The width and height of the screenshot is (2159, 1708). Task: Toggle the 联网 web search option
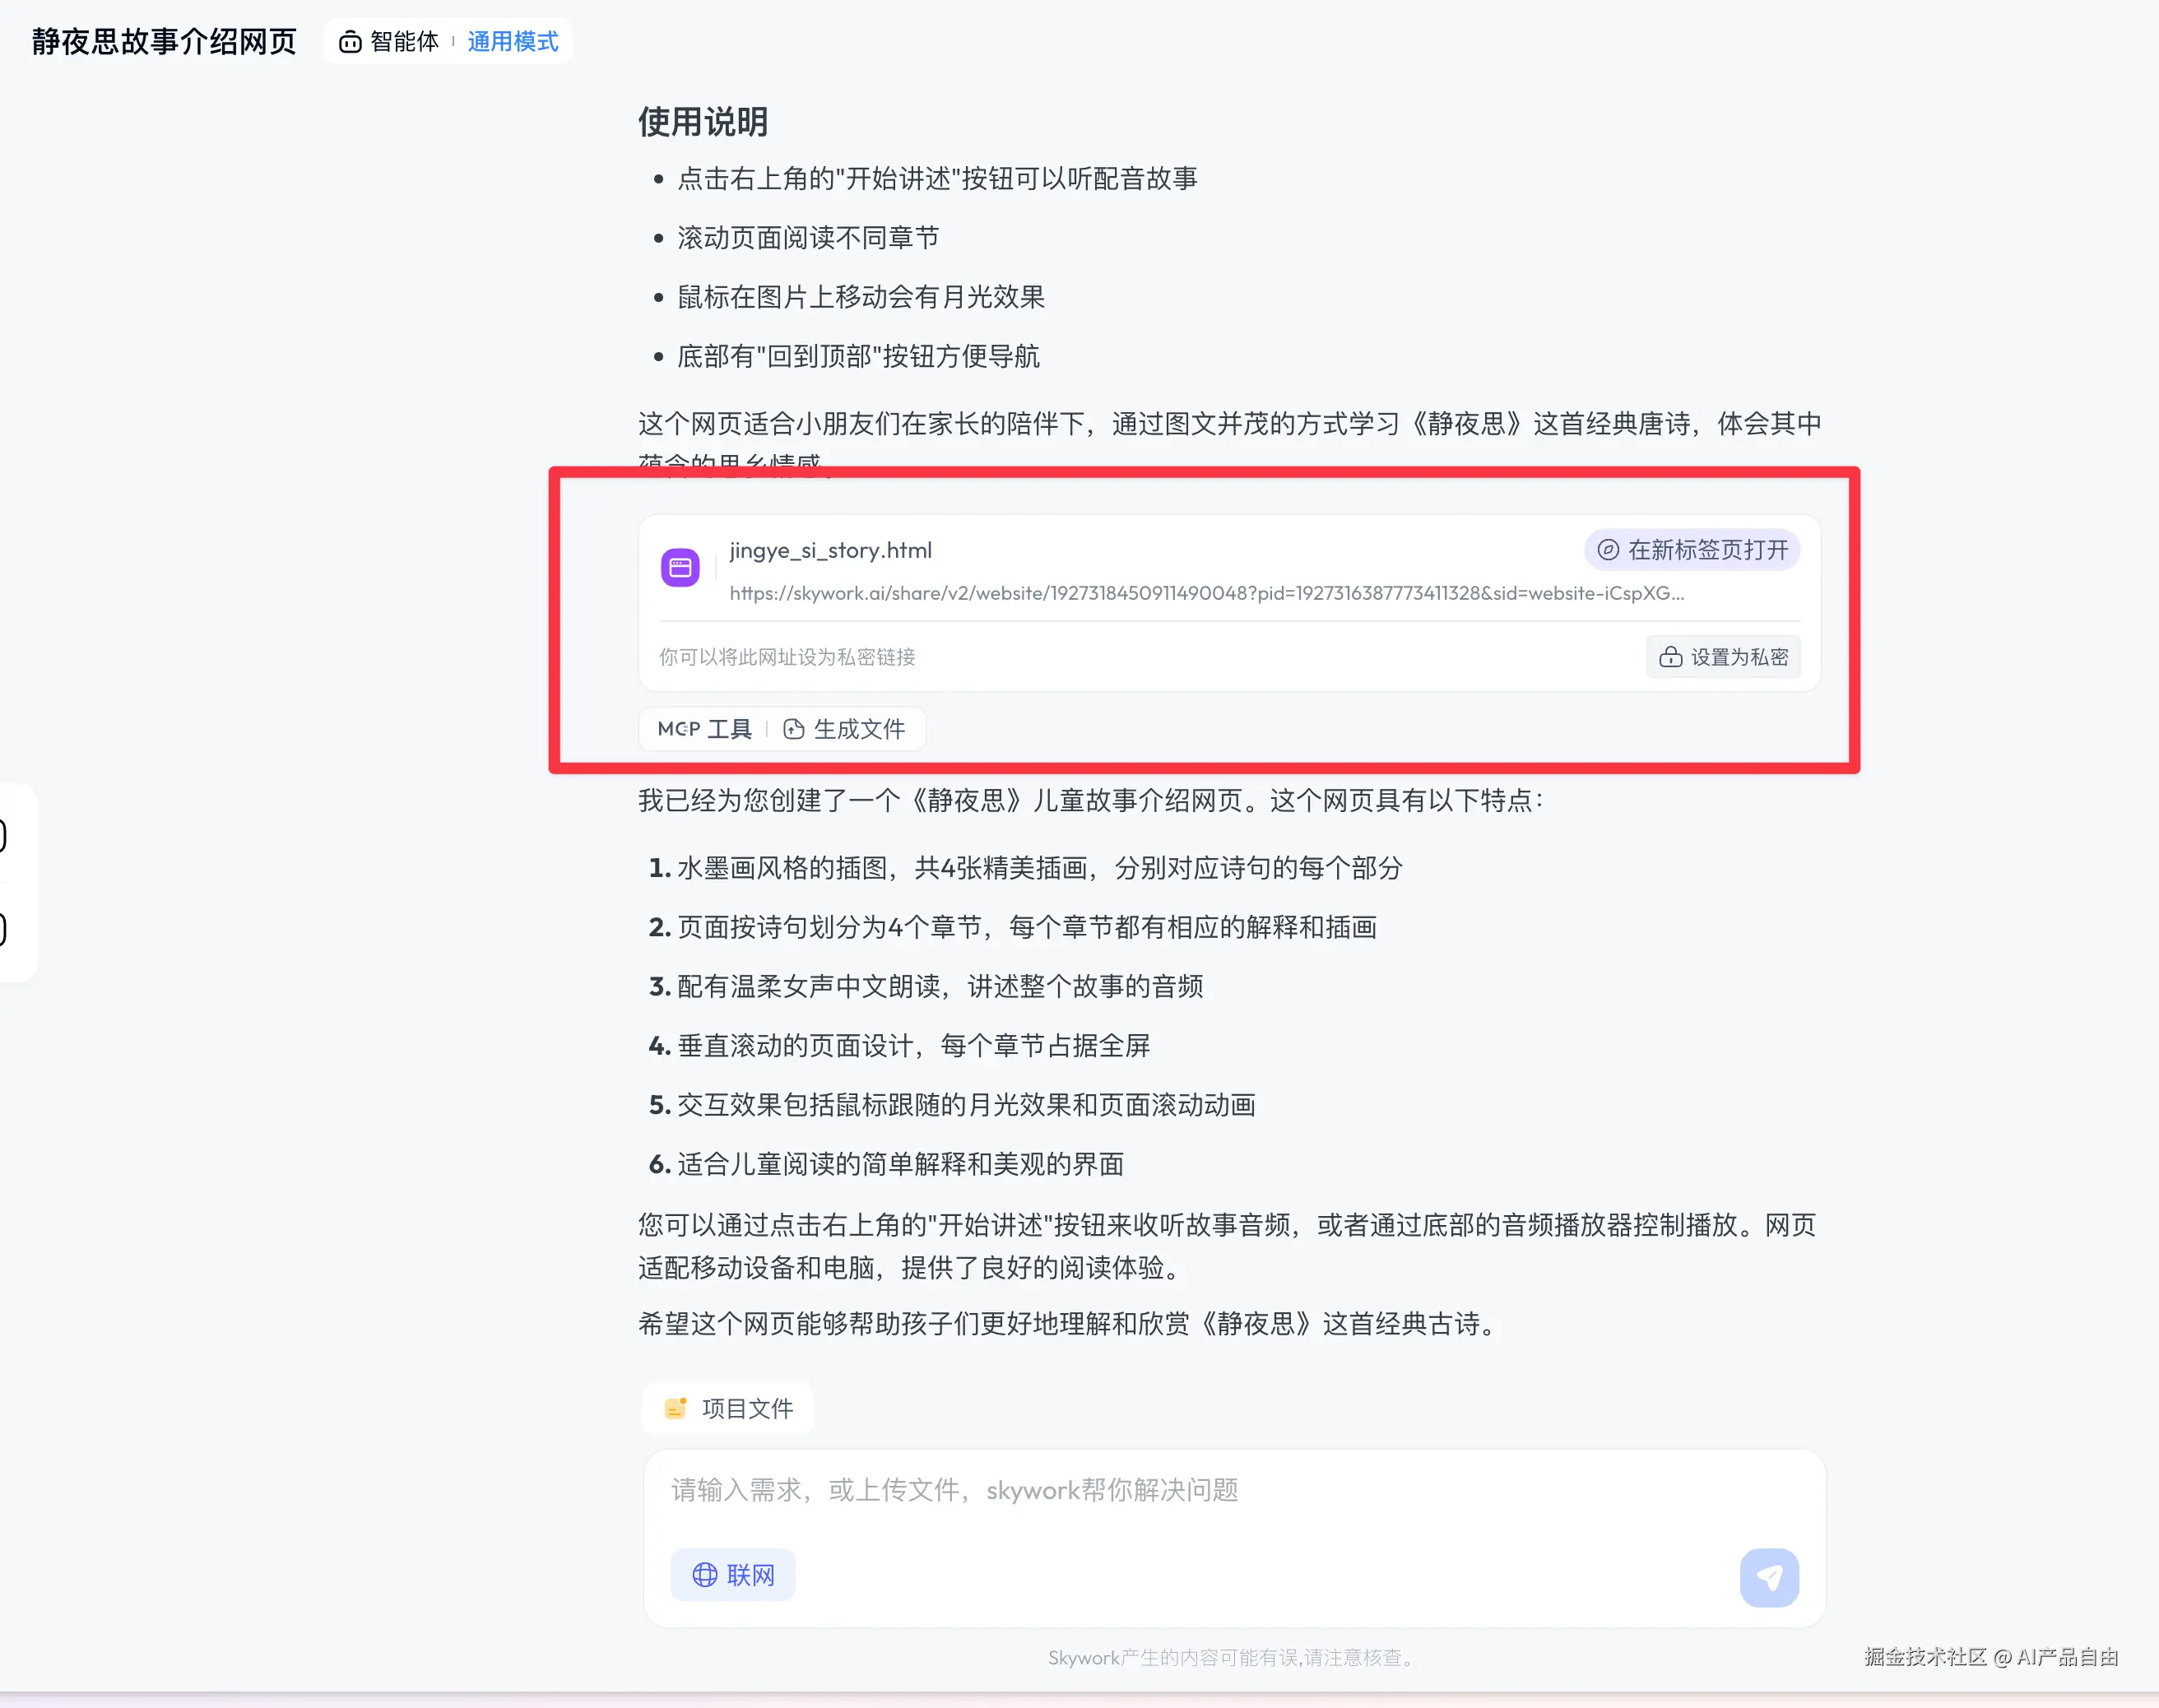tap(733, 1575)
